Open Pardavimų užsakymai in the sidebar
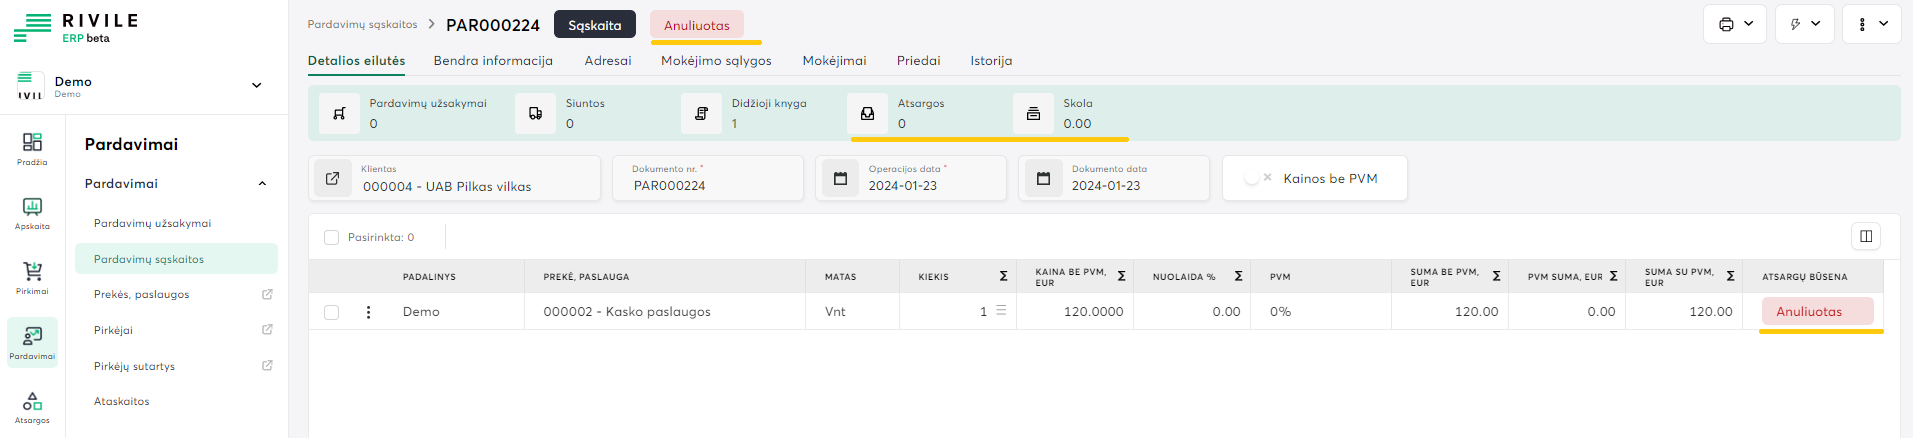The width and height of the screenshot is (1913, 438). tap(152, 223)
